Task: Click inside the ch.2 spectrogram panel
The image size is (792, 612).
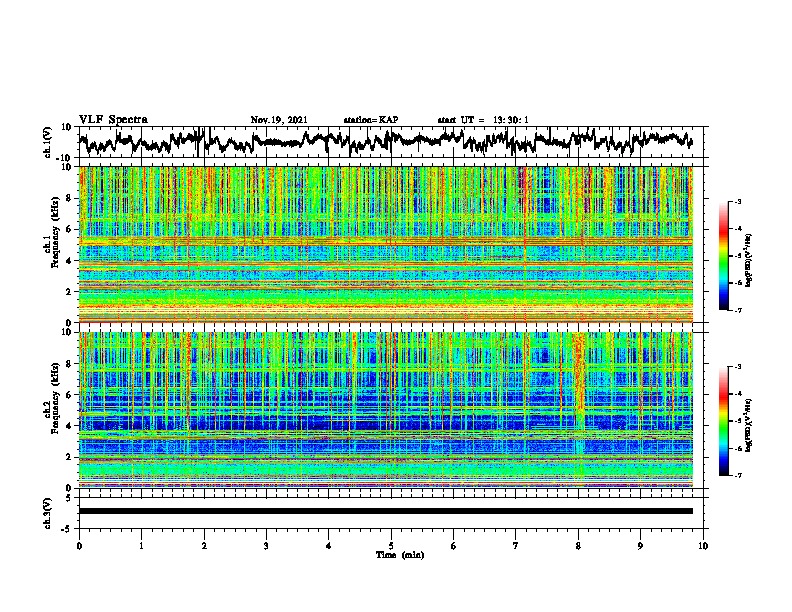Action: (x=386, y=410)
